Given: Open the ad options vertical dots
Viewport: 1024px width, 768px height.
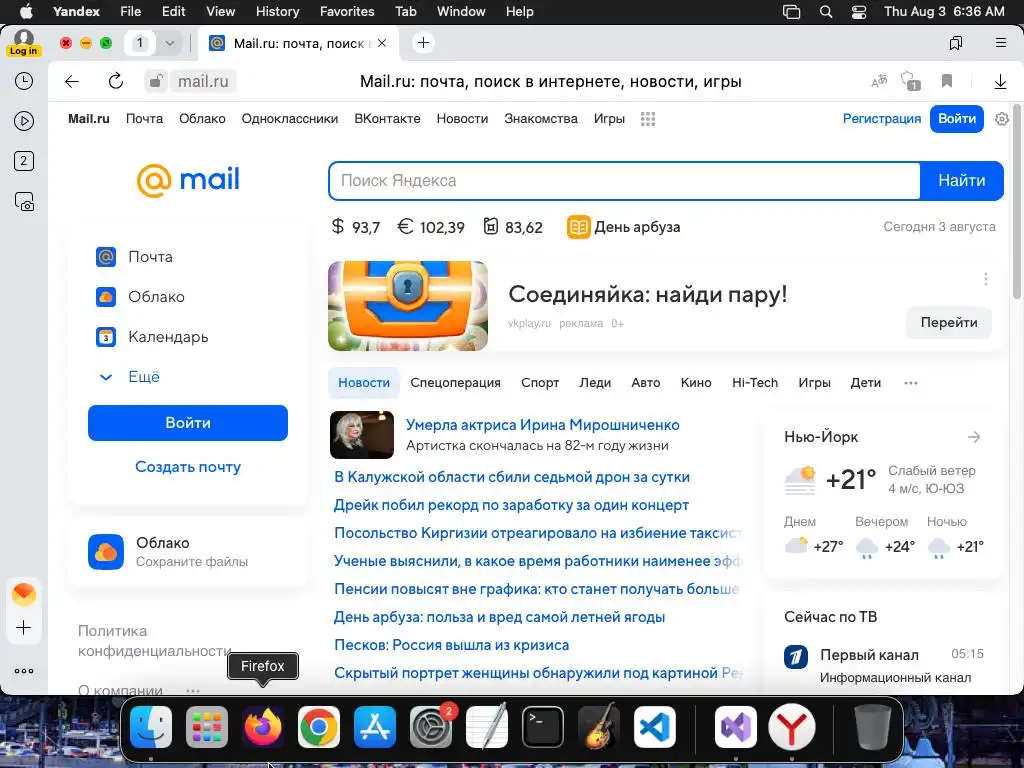Looking at the screenshot, I should point(985,279).
